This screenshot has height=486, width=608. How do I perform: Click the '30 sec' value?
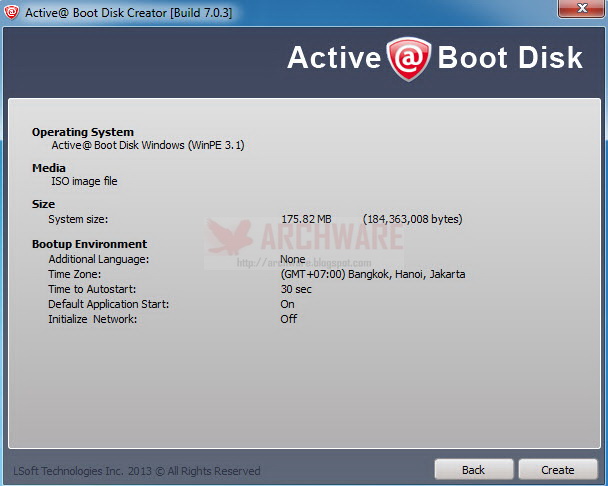296,289
